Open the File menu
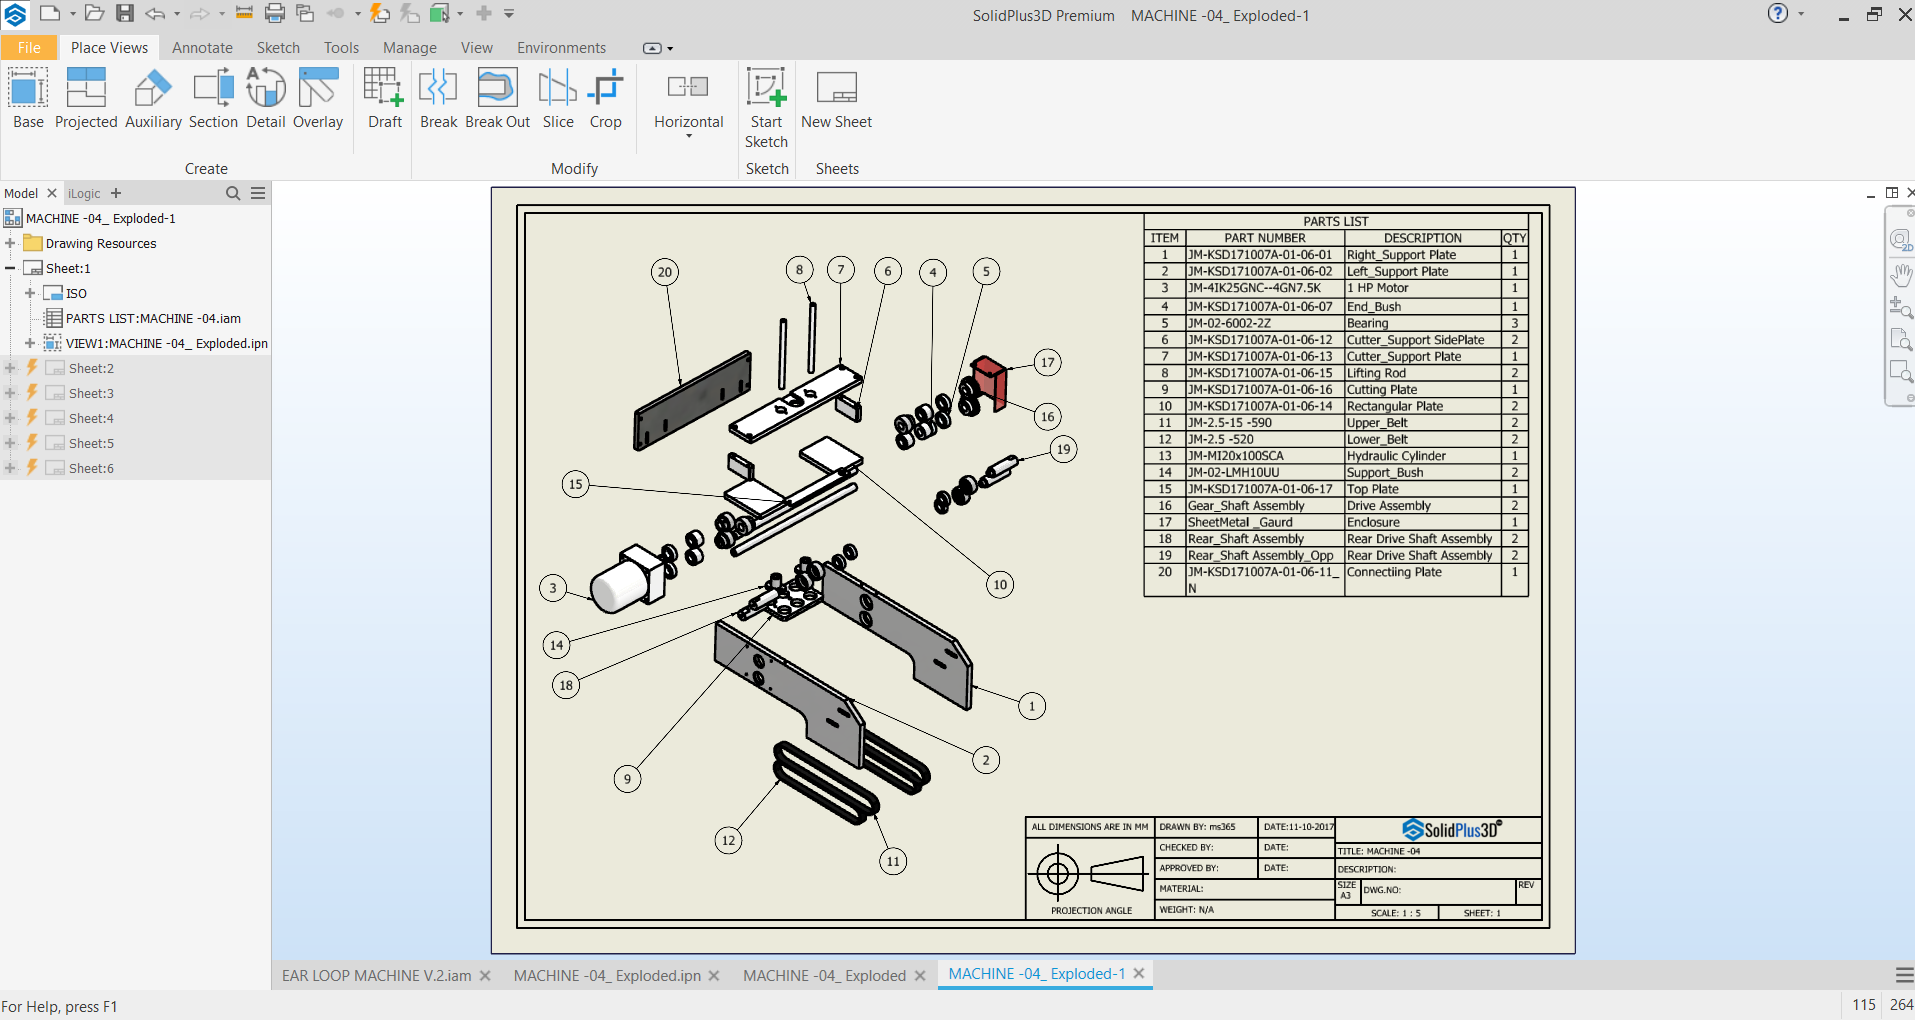1915x1020 pixels. coord(29,47)
